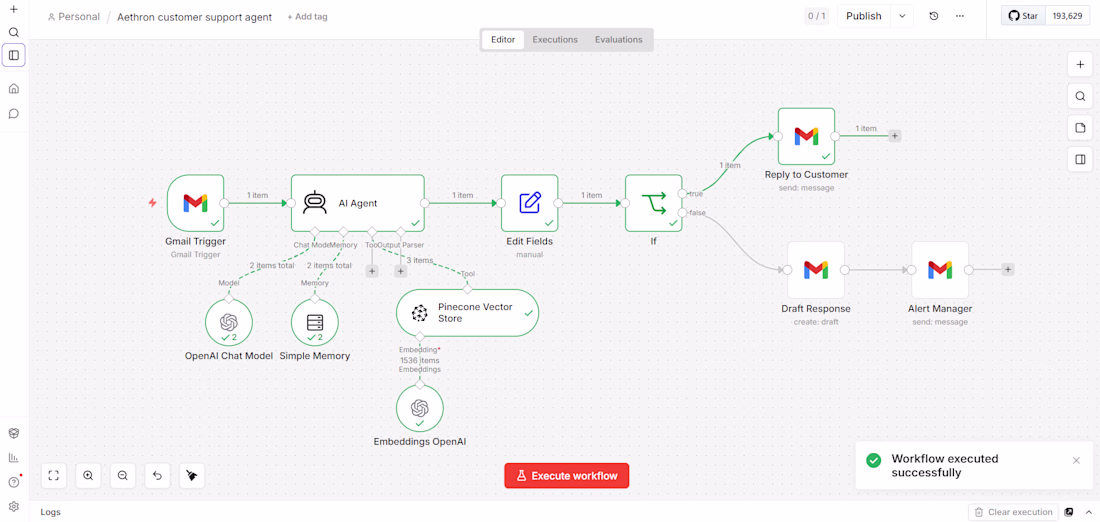Select the If node
The height and width of the screenshot is (522, 1100).
[654, 203]
